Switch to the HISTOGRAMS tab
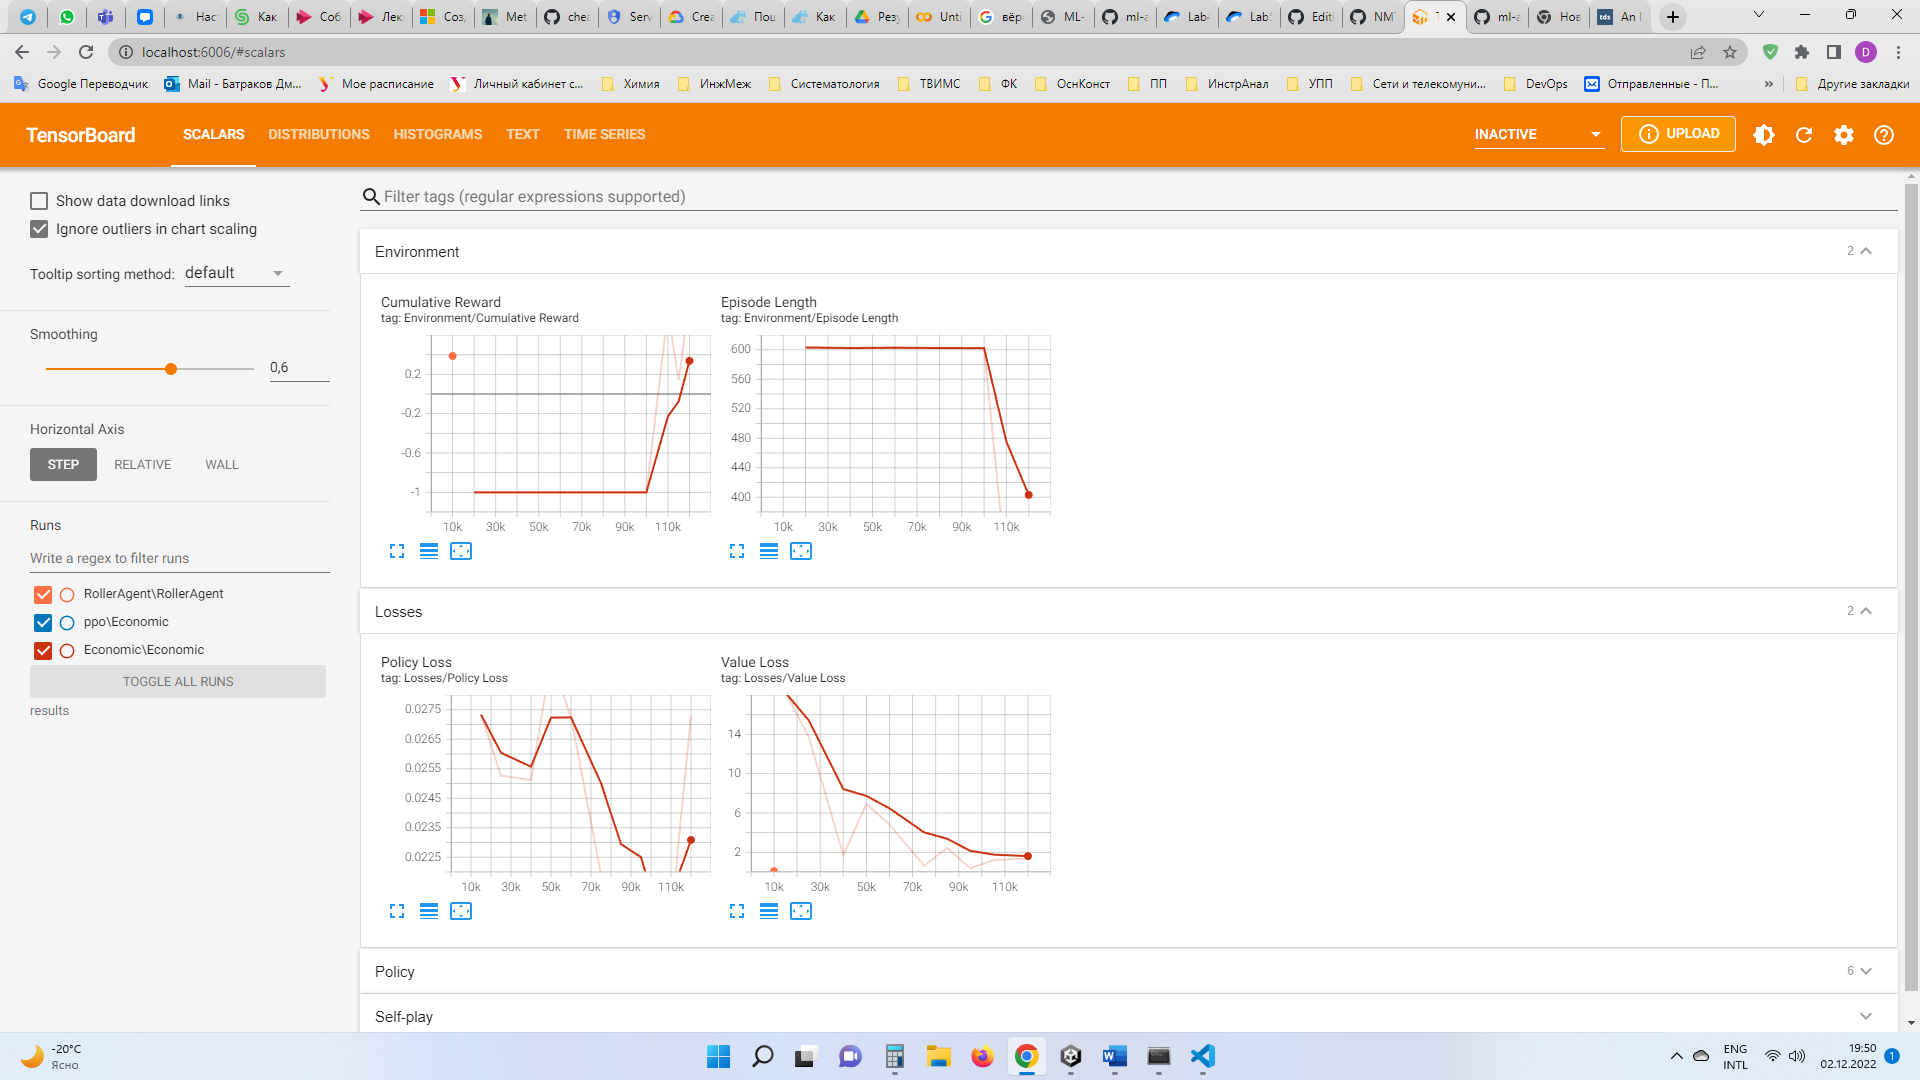Image resolution: width=1920 pixels, height=1080 pixels. [437, 134]
